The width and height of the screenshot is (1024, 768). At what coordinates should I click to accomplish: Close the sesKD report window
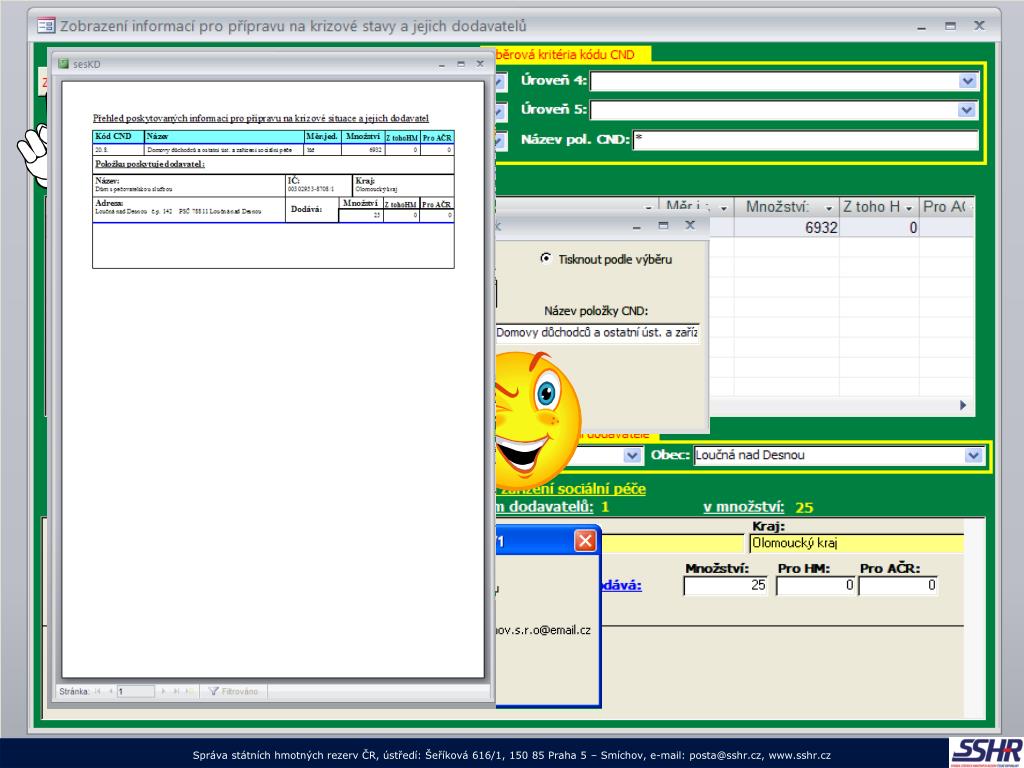(480, 64)
